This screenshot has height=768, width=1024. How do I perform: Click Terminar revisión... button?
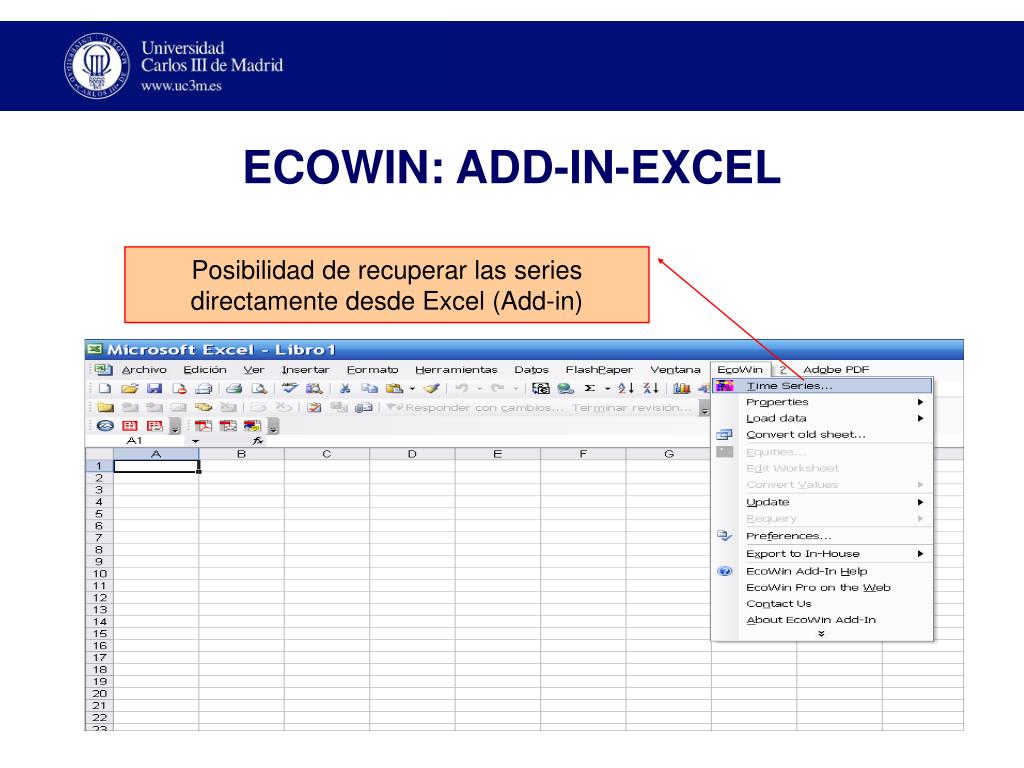(x=632, y=408)
